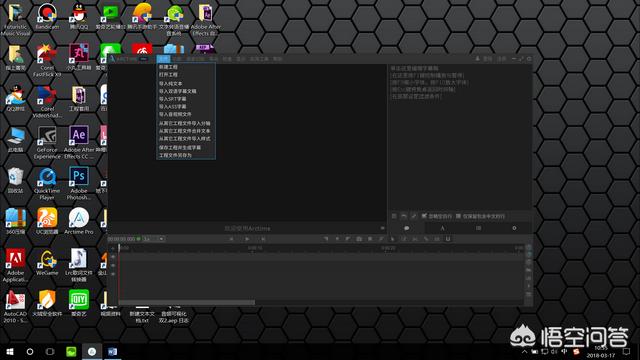640x360 pixels.
Task: Select 火绒安全软件 desktop icon
Action: [x=47, y=303]
